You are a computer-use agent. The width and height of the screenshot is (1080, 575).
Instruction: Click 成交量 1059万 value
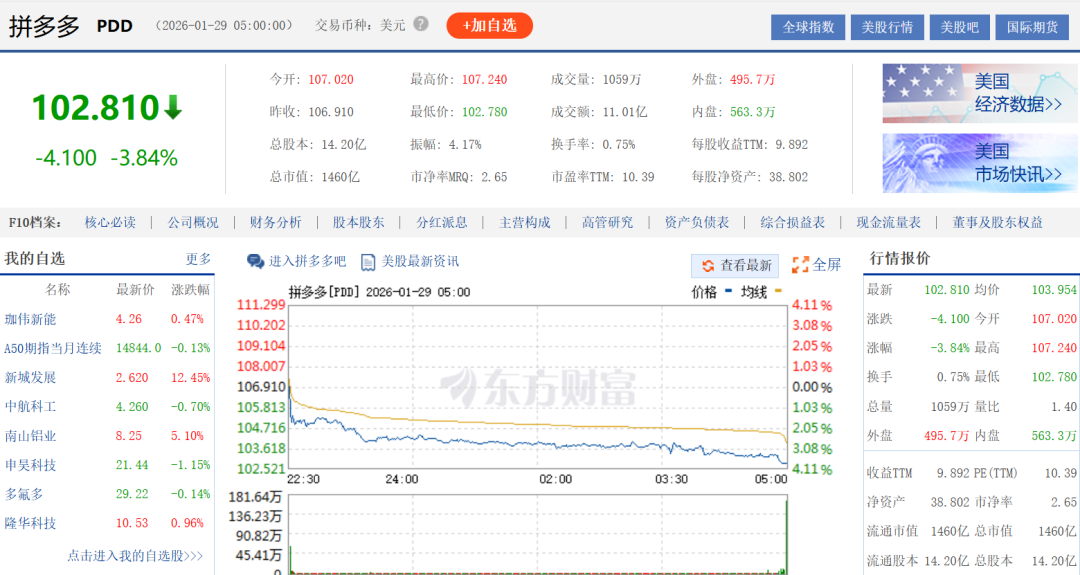pos(622,79)
